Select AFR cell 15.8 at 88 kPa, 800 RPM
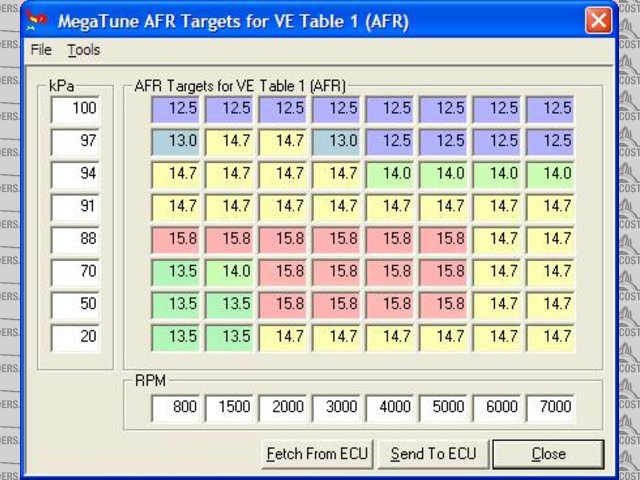 pyautogui.click(x=176, y=240)
